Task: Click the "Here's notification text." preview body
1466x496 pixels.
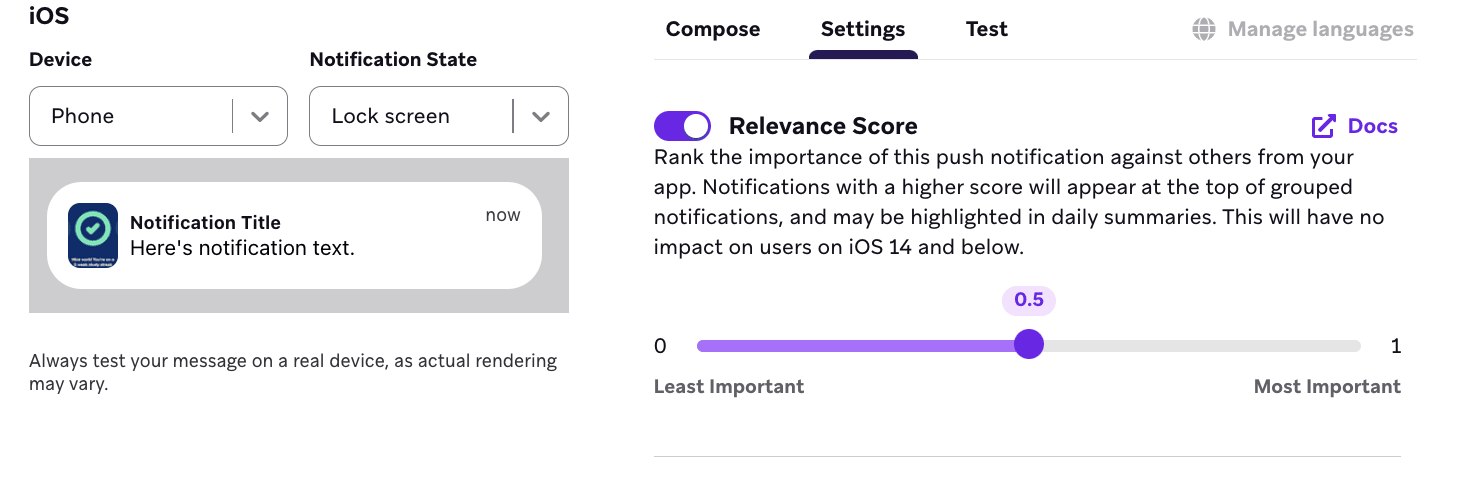Action: pos(242,248)
